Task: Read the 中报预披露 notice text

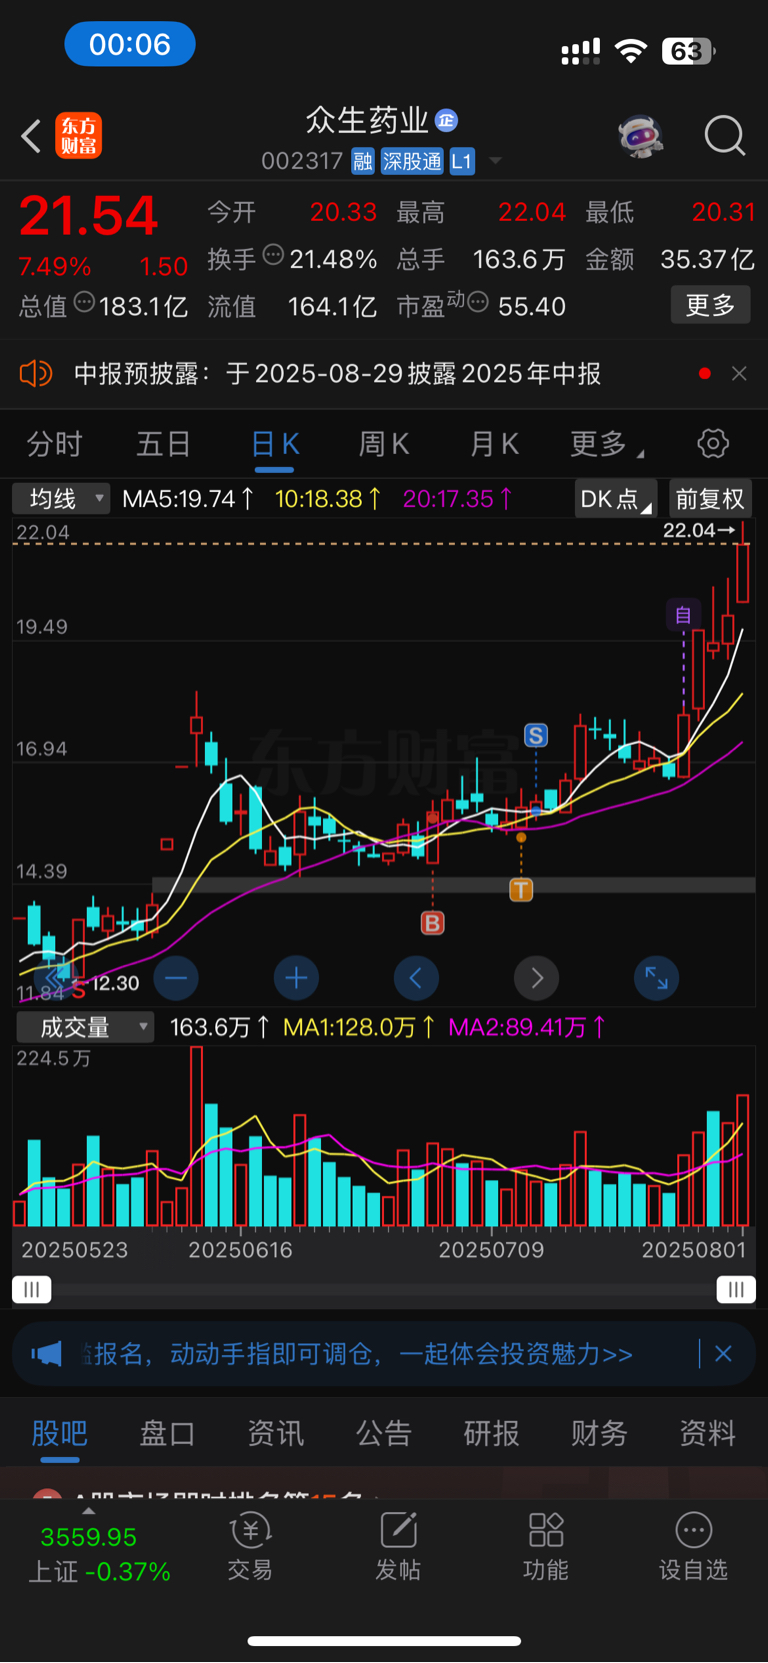Action: coord(338,374)
